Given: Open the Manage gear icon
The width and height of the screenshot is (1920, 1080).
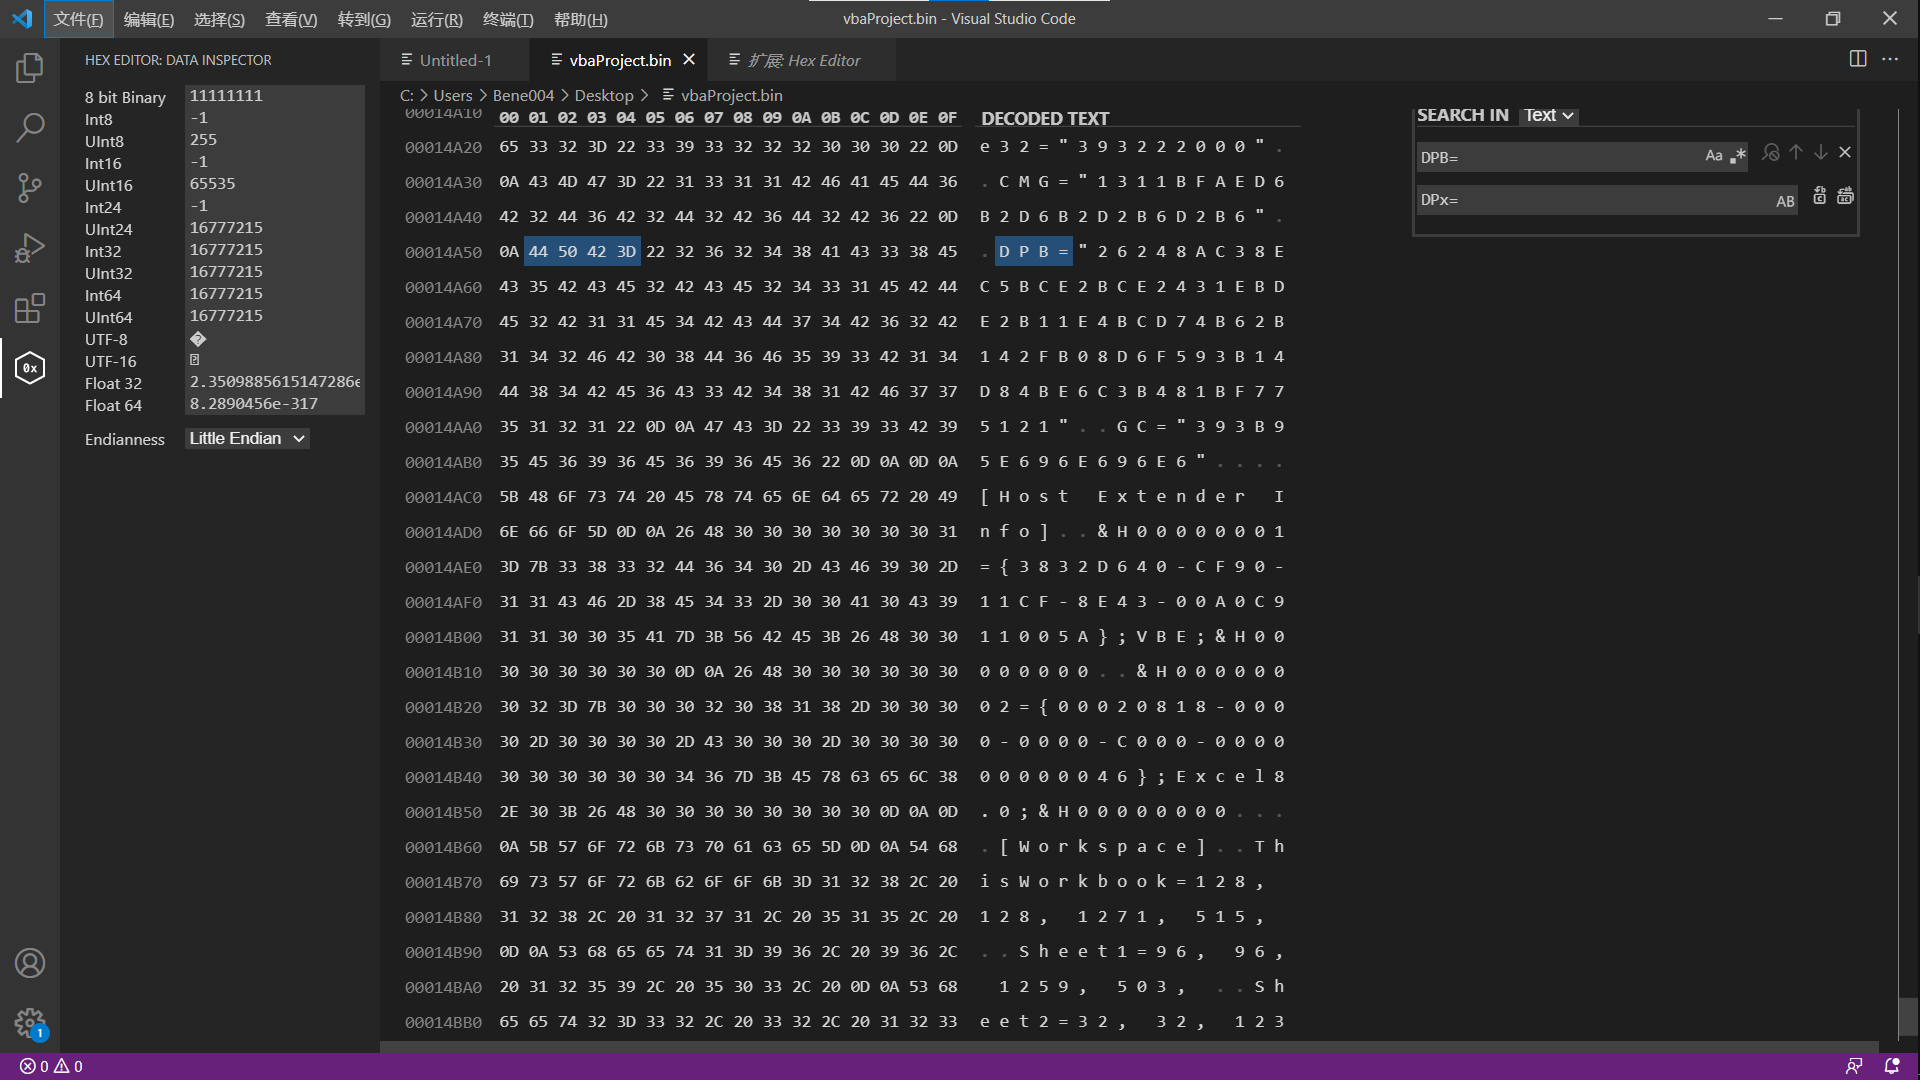Looking at the screenshot, I should (30, 1022).
